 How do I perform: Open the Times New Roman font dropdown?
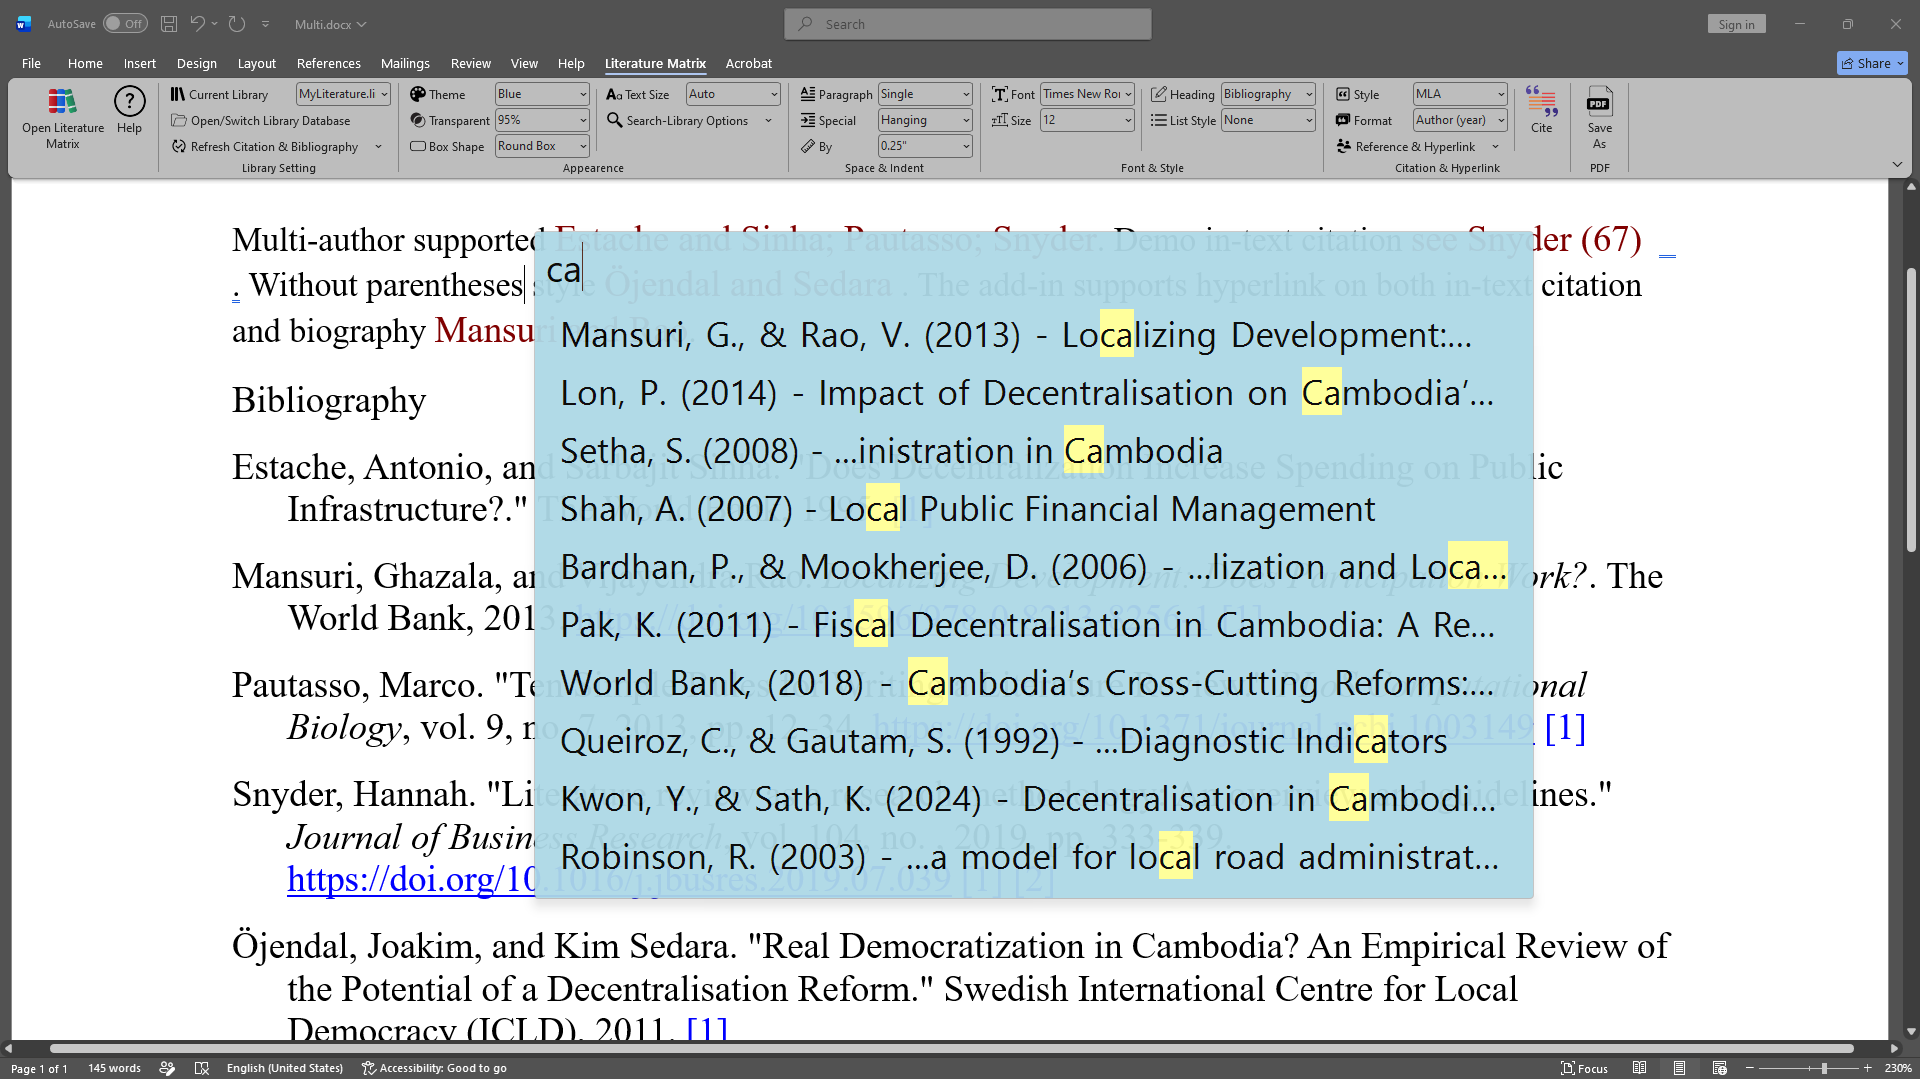tap(1128, 94)
